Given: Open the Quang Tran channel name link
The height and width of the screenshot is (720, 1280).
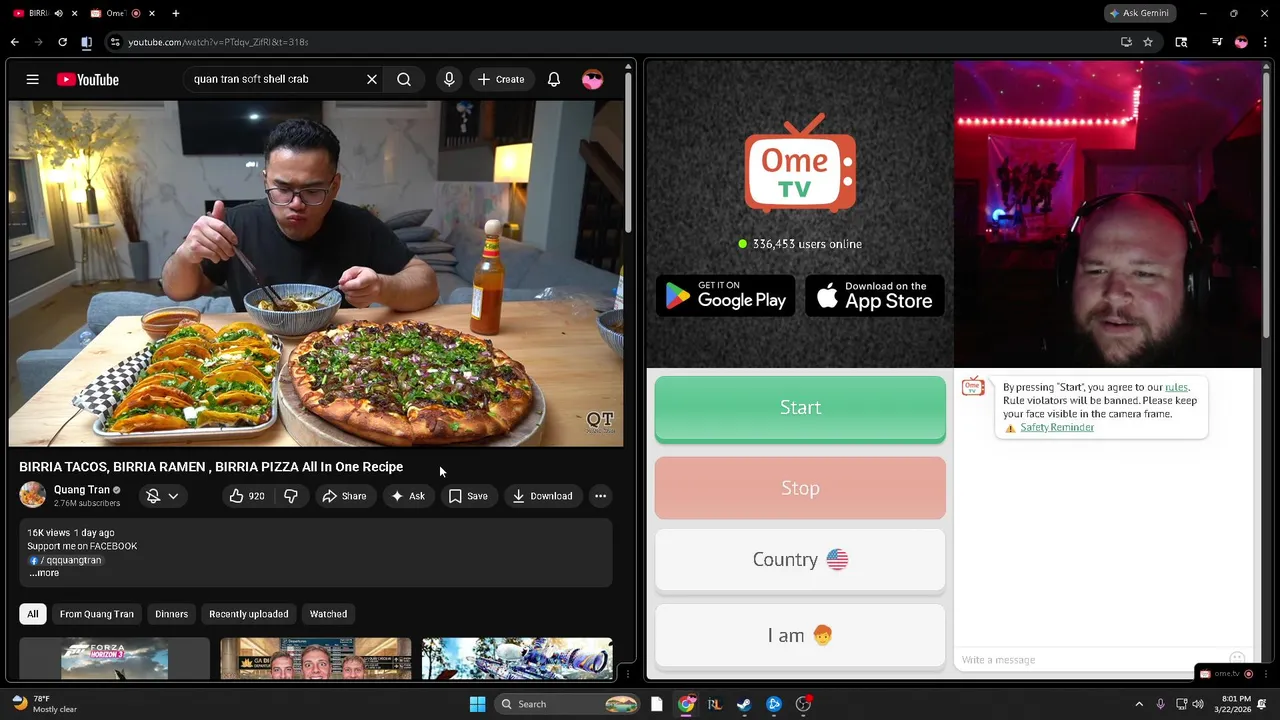Looking at the screenshot, I should (81, 489).
